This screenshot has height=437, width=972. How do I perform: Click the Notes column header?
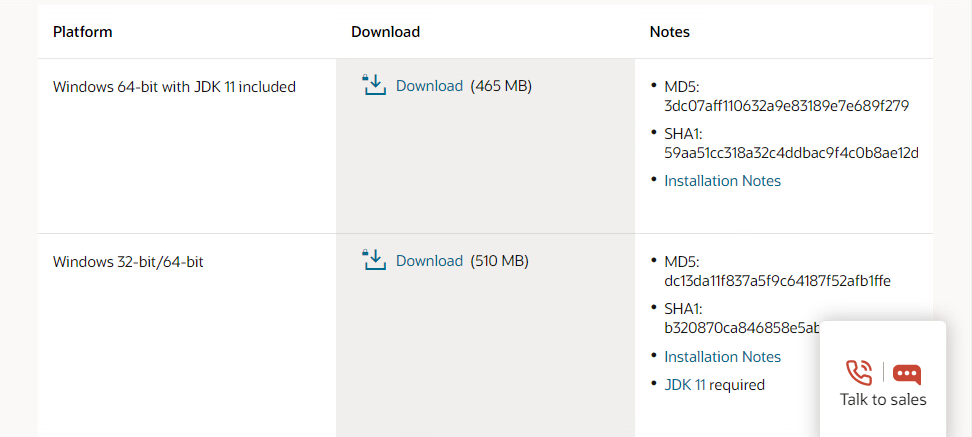pyautogui.click(x=669, y=32)
